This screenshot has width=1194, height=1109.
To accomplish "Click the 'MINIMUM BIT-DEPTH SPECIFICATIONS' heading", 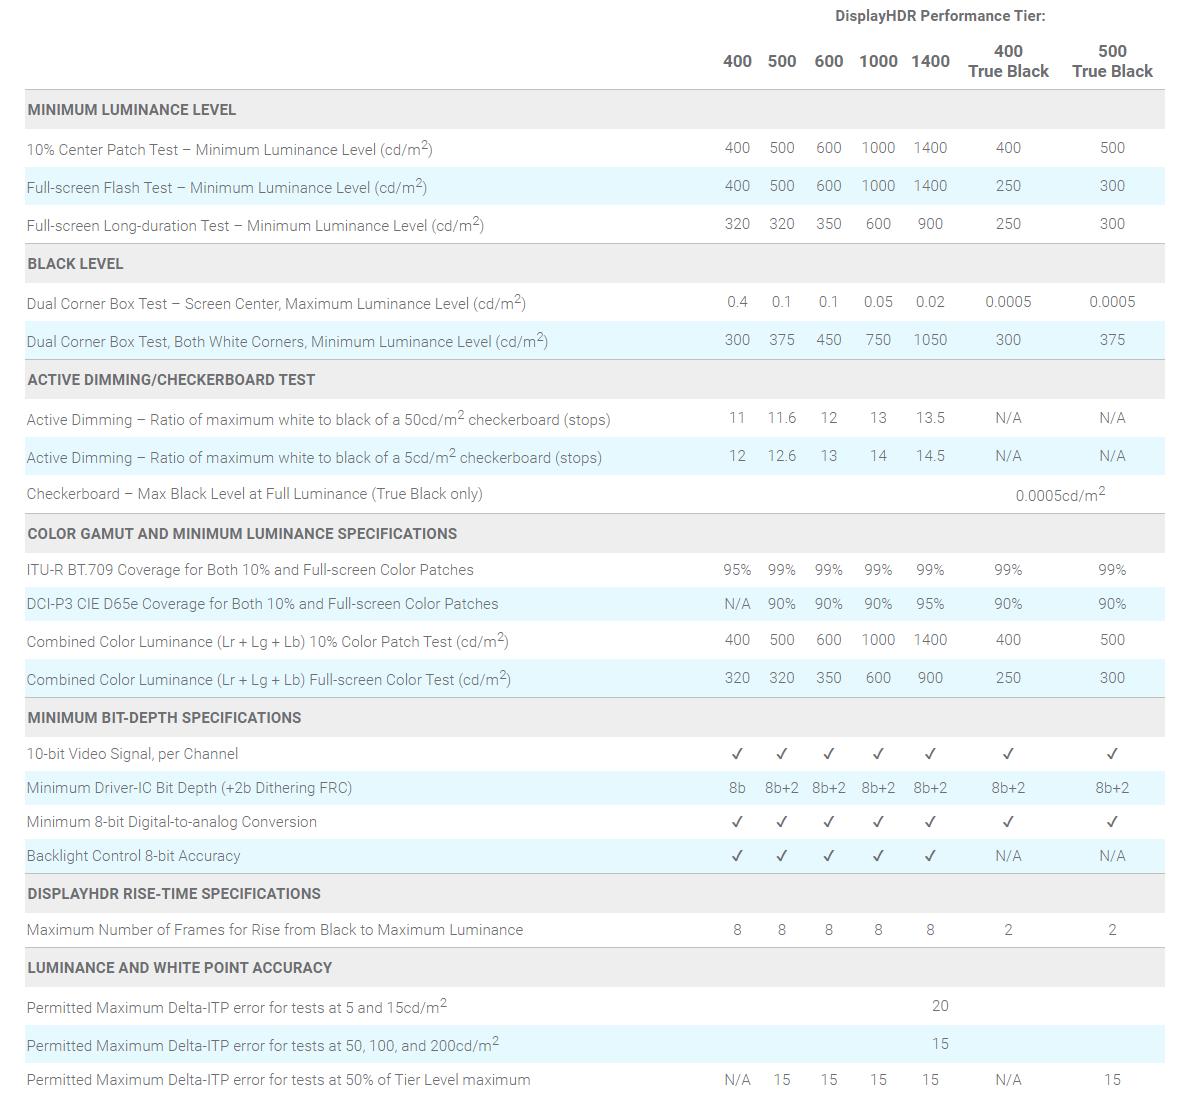I will click(164, 717).
